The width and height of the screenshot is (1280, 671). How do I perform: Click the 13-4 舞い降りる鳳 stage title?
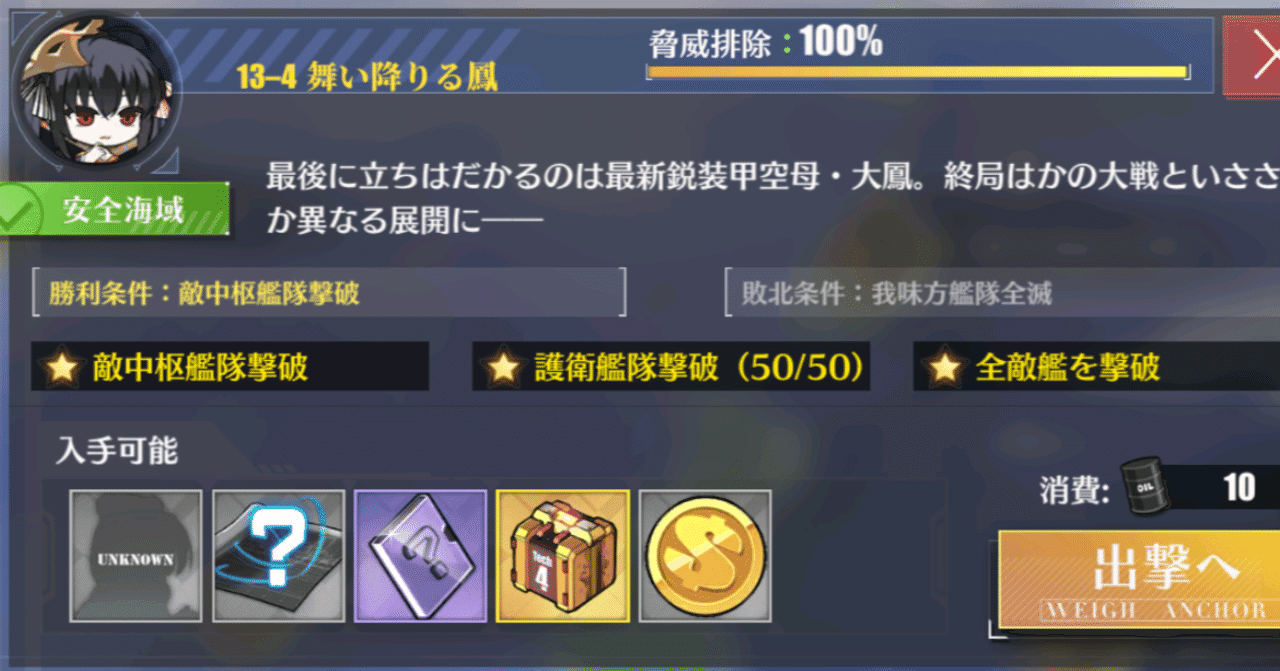(x=368, y=77)
